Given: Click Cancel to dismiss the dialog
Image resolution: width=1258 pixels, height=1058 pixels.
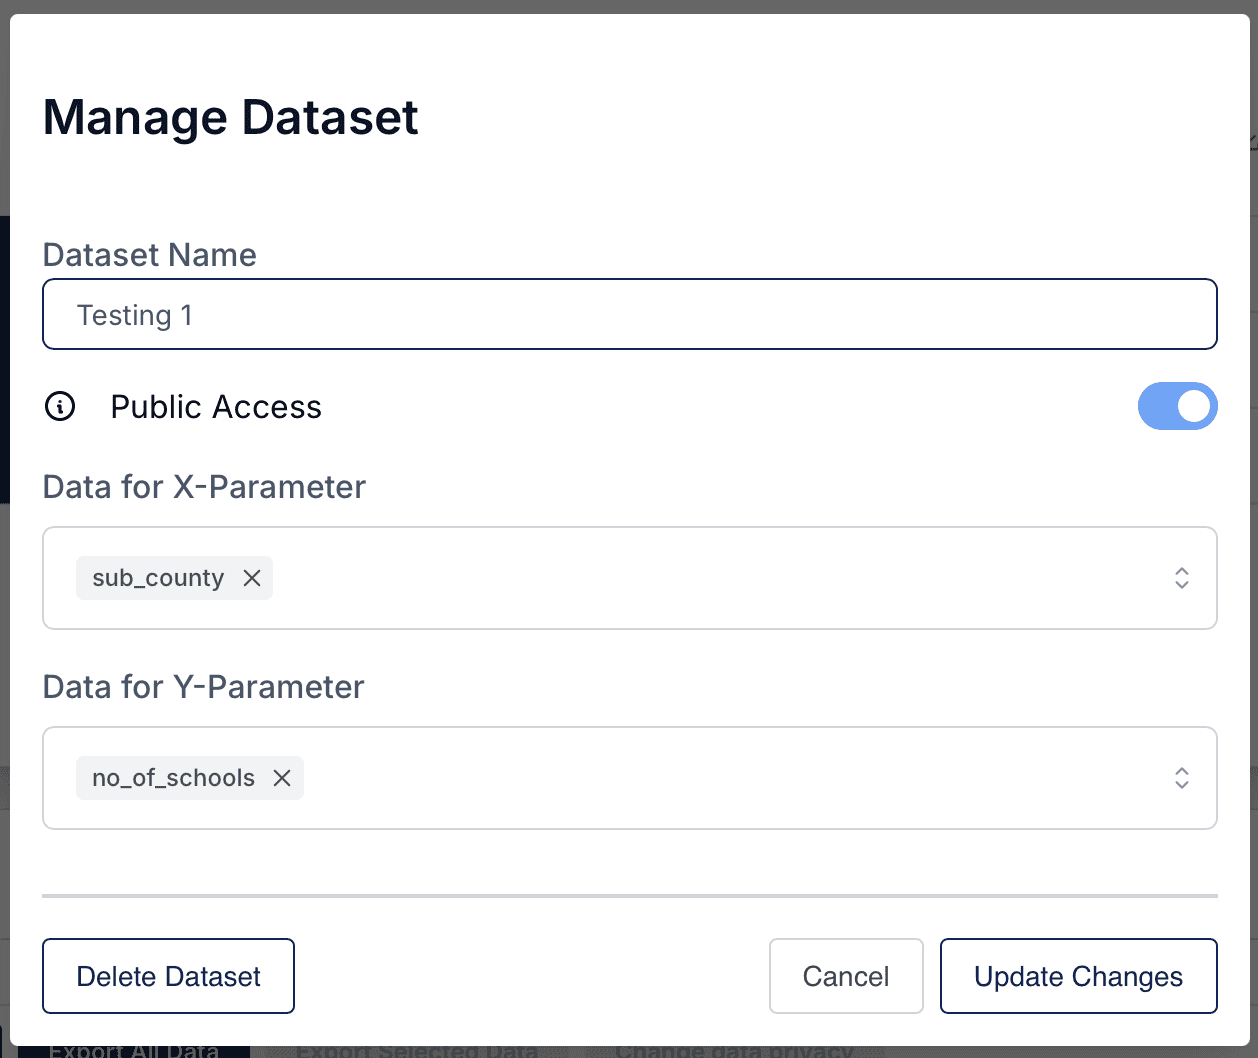Looking at the screenshot, I should point(846,976).
